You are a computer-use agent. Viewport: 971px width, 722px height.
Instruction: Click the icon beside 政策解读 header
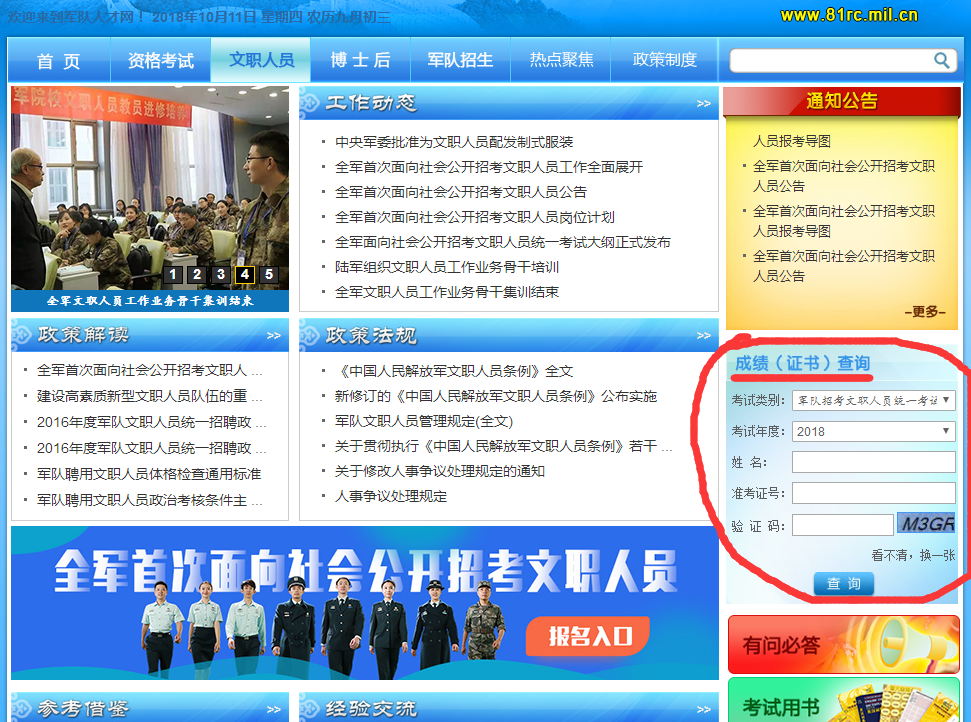20,335
